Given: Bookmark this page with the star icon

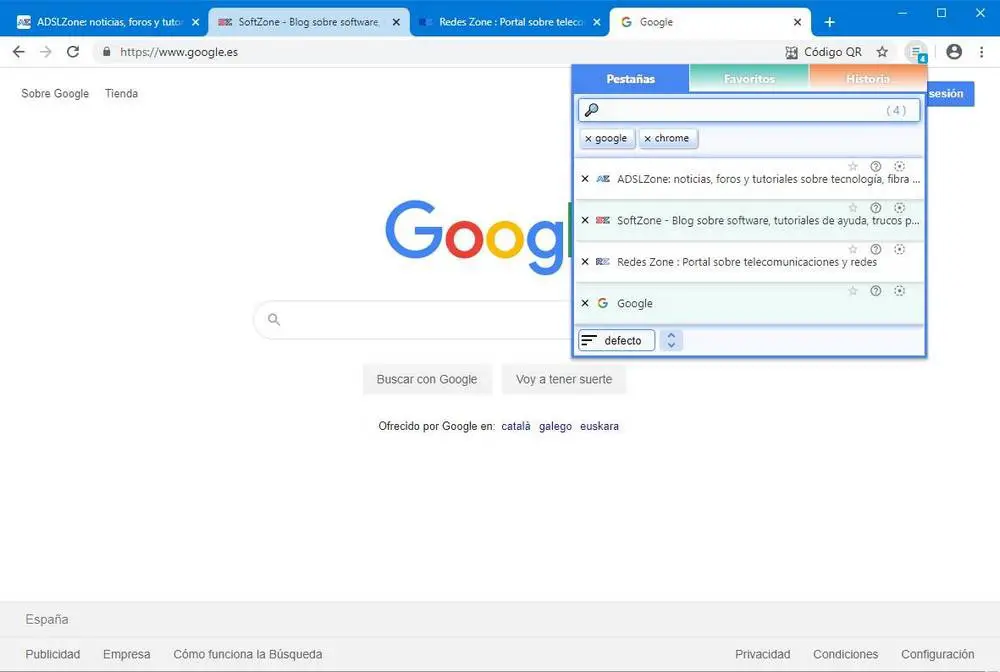Looking at the screenshot, I should (882, 52).
